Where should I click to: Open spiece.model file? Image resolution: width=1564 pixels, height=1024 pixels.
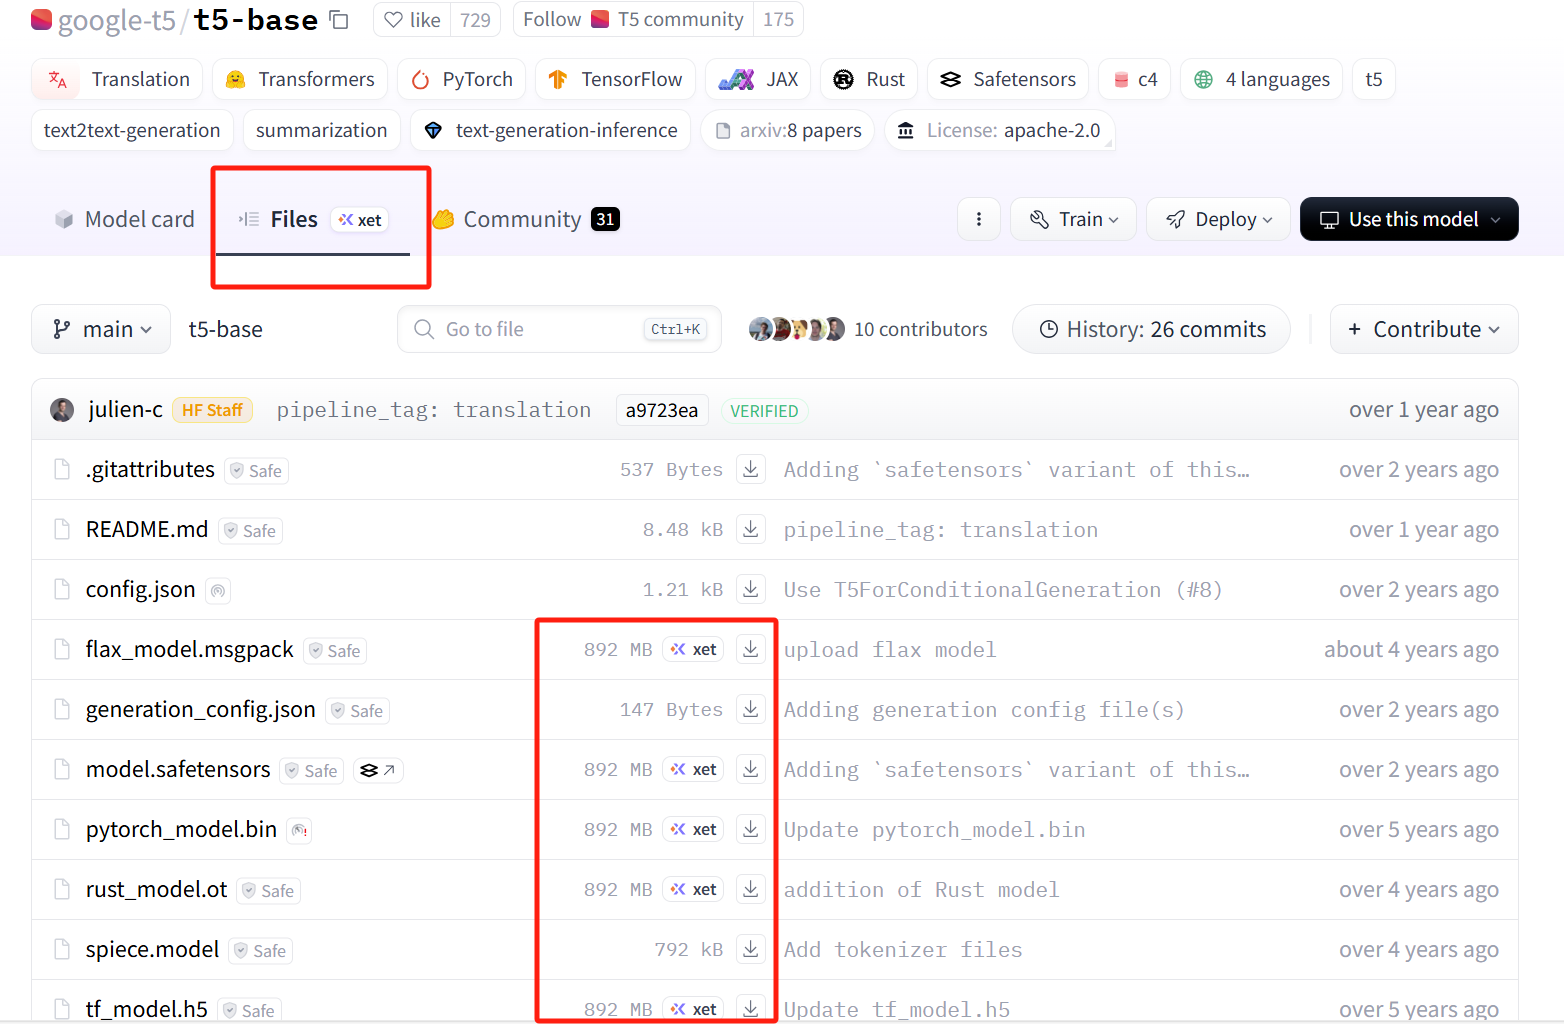pyautogui.click(x=152, y=949)
